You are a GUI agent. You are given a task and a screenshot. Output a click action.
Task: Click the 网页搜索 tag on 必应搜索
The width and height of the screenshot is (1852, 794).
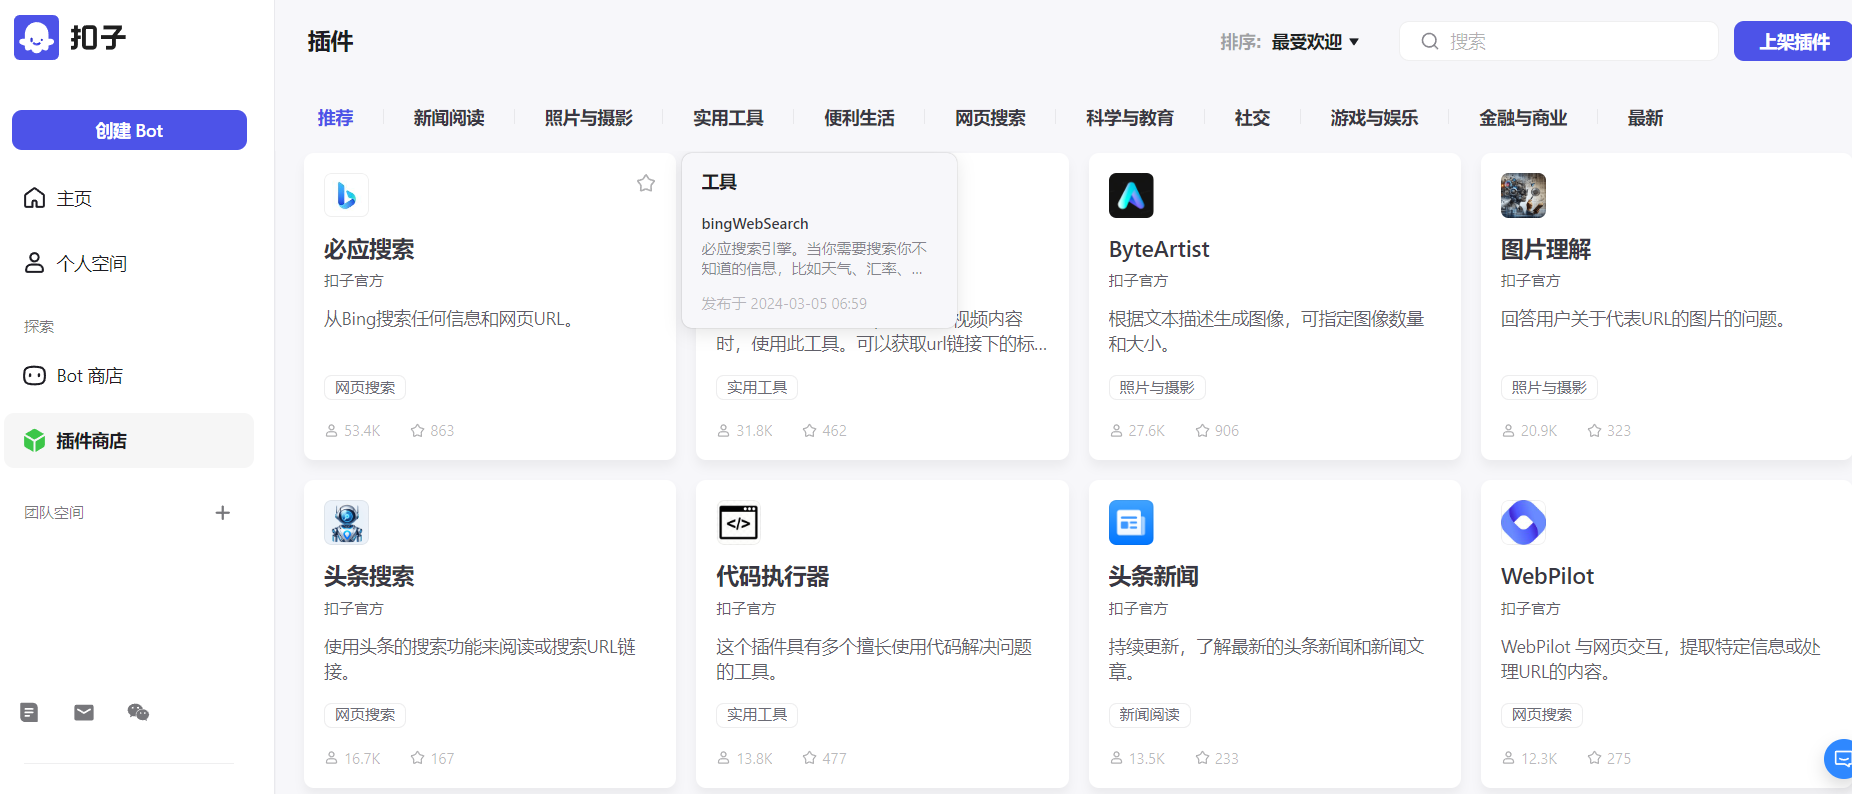click(365, 388)
